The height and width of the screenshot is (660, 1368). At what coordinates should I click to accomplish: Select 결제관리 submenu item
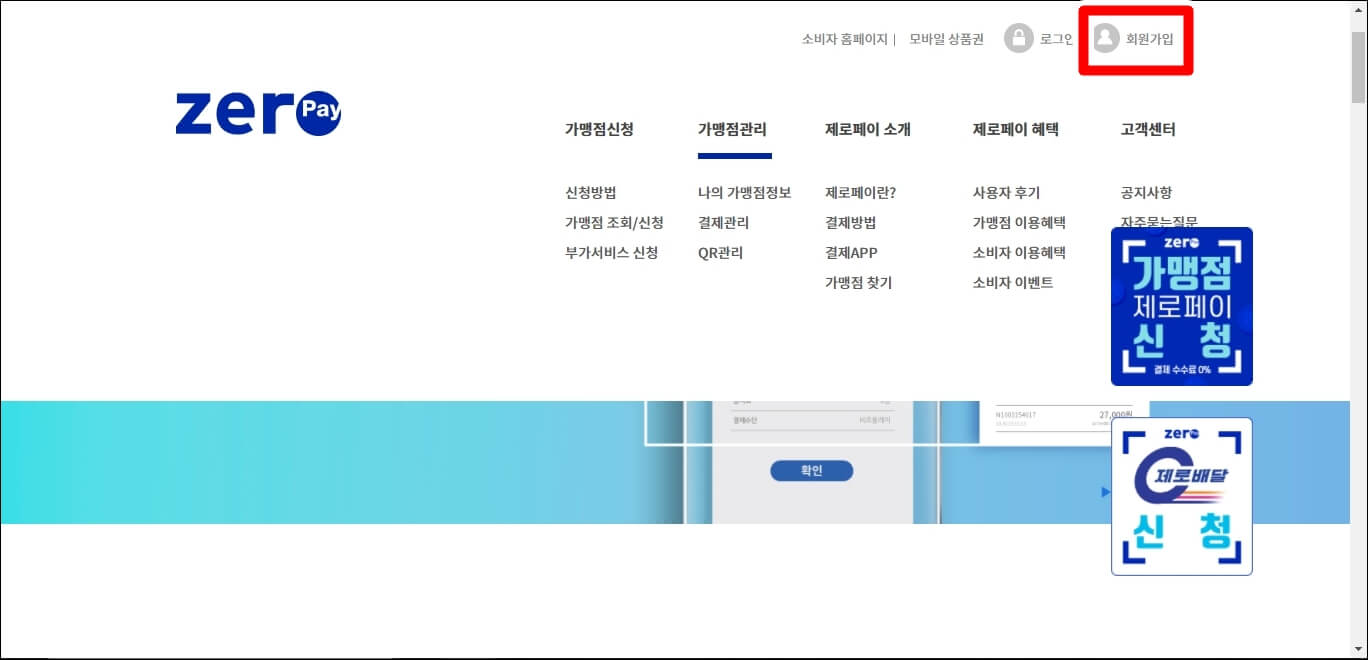(x=724, y=223)
